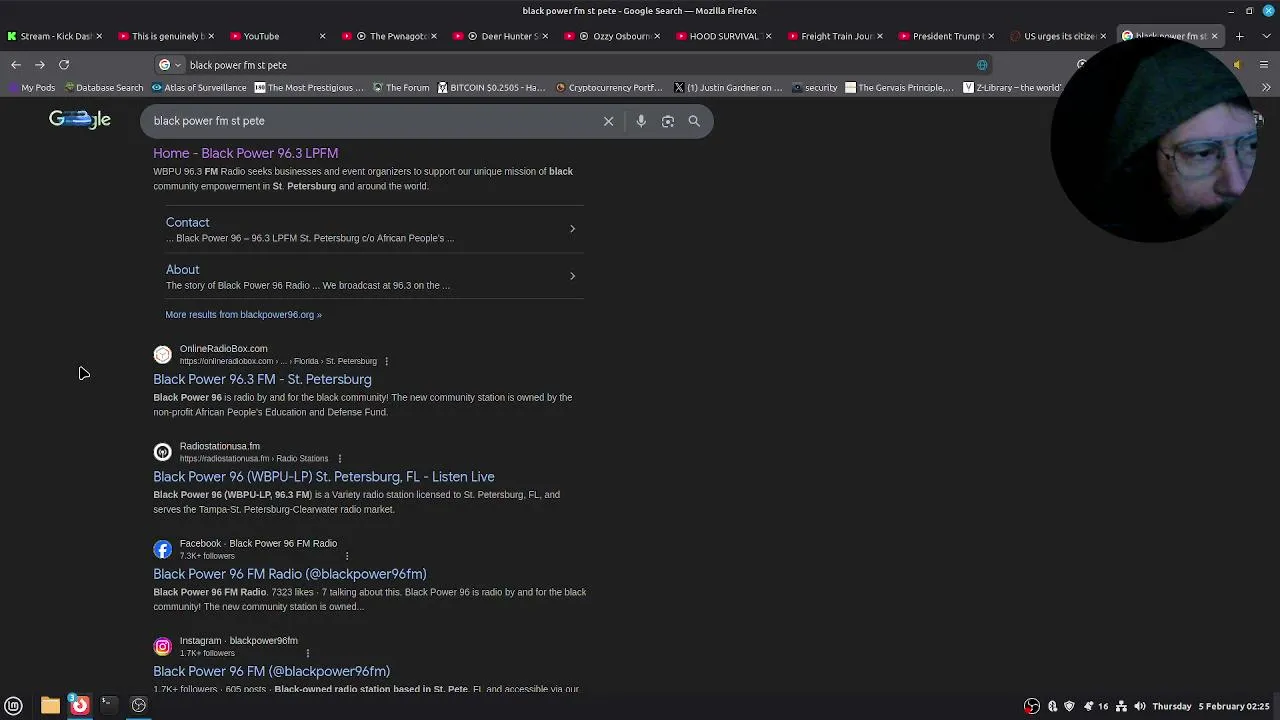
Task: Open search engine dropdown in address bar
Action: [x=170, y=65]
